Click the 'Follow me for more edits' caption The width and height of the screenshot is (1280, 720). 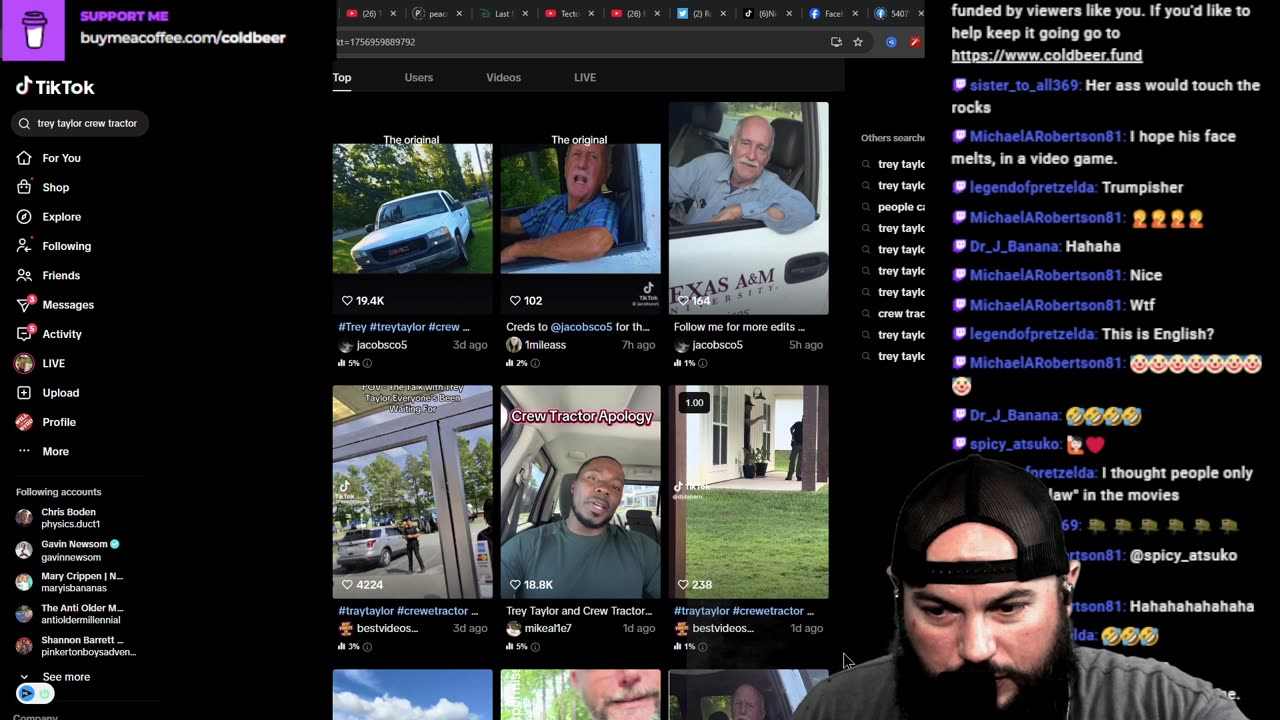point(739,327)
